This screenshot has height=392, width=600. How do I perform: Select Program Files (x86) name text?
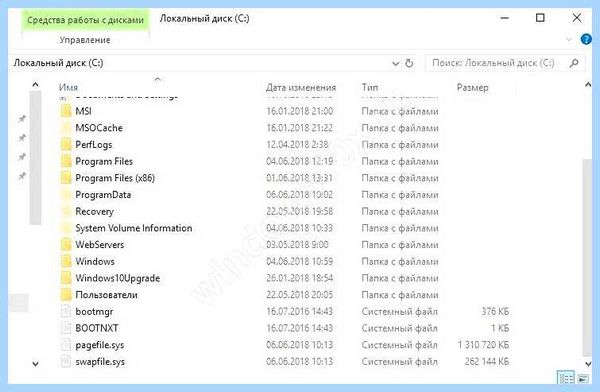pyautogui.click(x=115, y=178)
